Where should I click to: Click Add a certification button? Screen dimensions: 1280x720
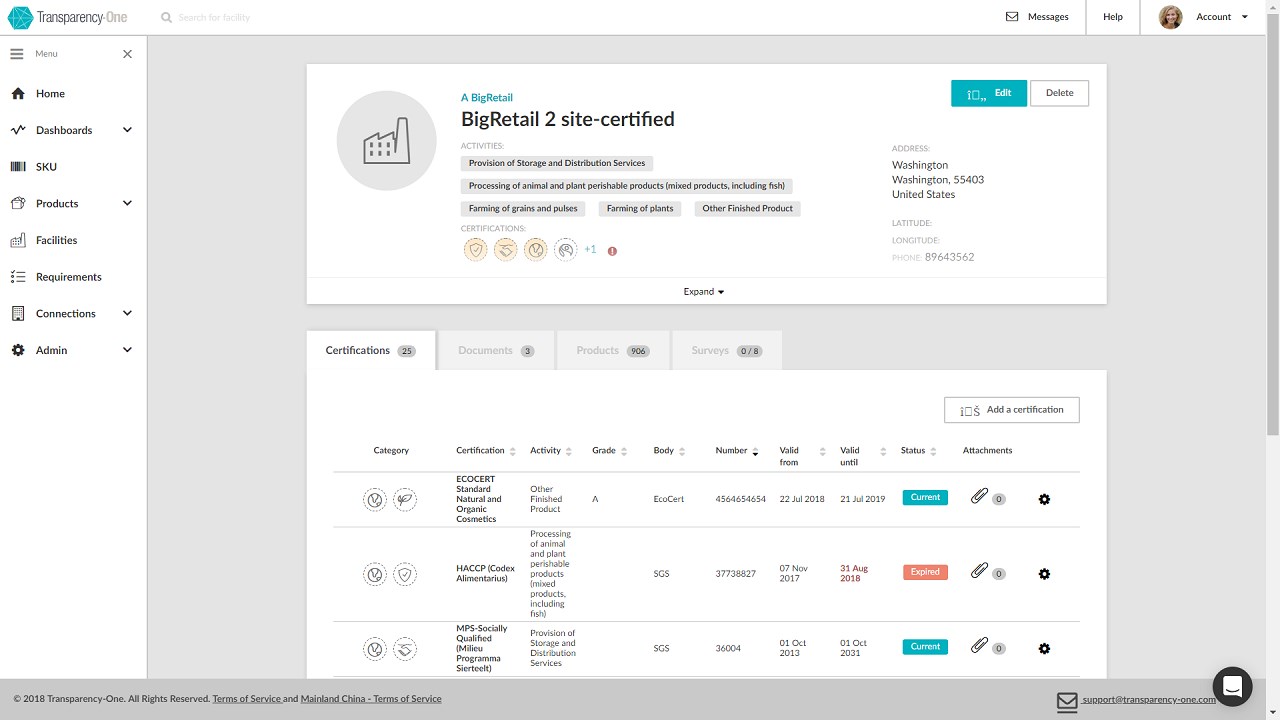(1012, 410)
